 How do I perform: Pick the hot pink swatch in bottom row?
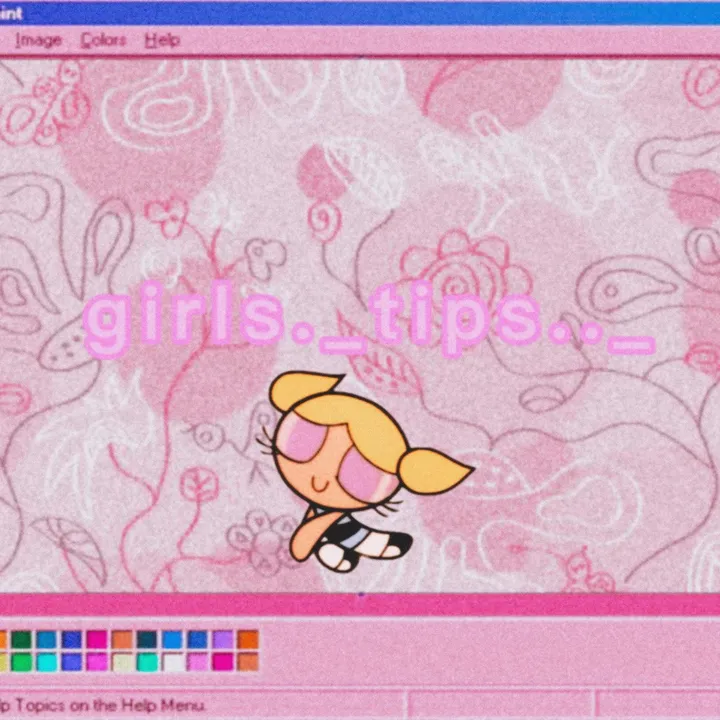tap(223, 662)
